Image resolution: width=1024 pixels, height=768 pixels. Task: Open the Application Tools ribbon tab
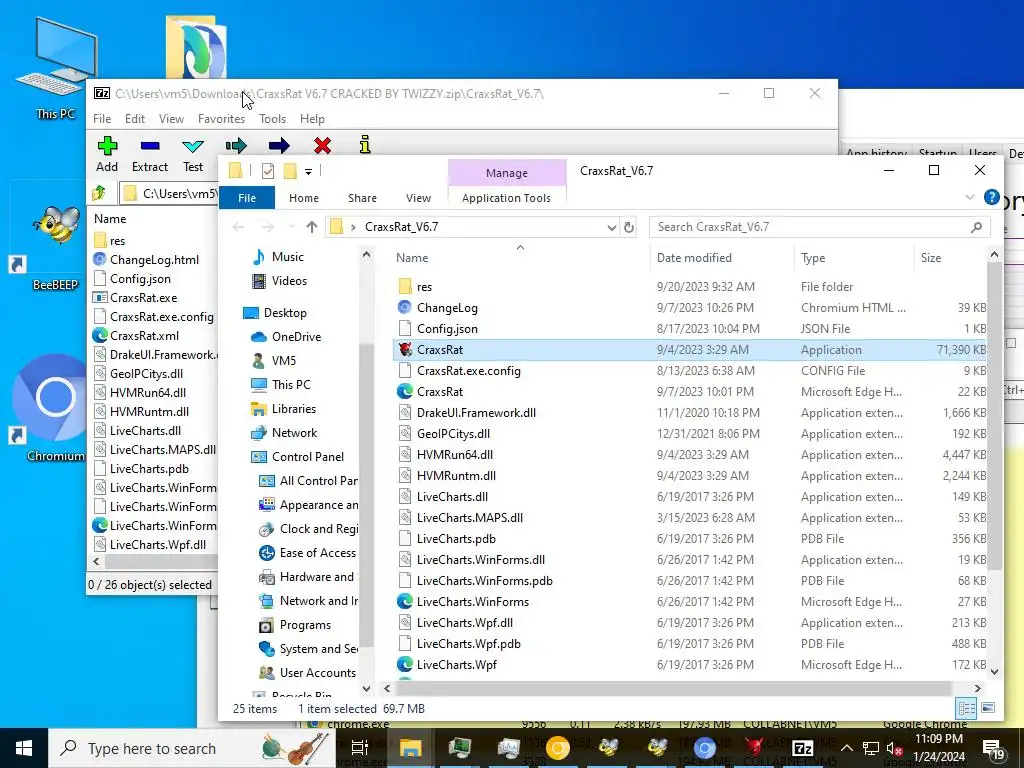(506, 198)
